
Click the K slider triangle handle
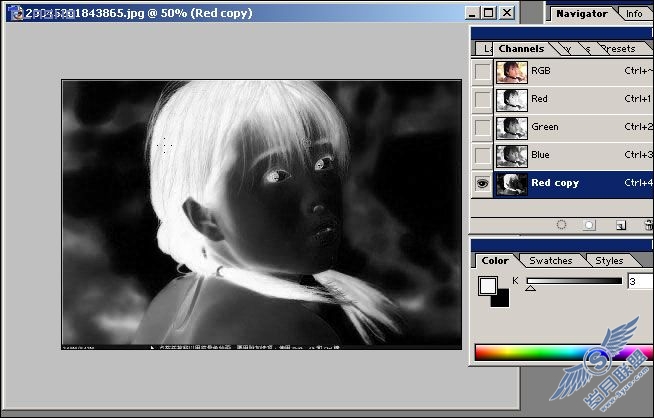tap(530, 288)
